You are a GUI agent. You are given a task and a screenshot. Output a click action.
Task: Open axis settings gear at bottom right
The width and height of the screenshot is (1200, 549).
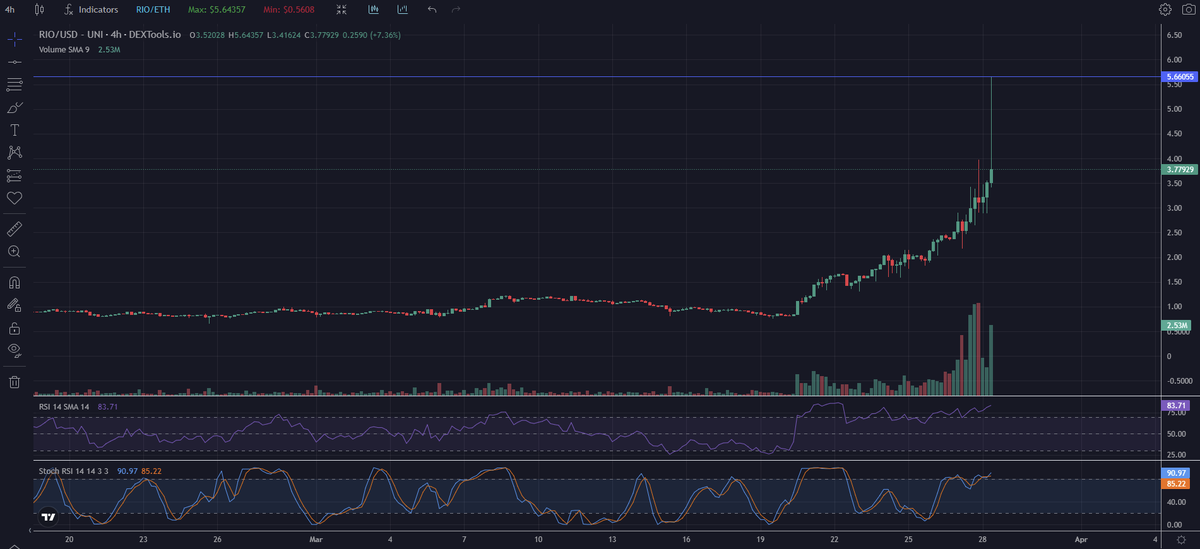click(x=1181, y=540)
